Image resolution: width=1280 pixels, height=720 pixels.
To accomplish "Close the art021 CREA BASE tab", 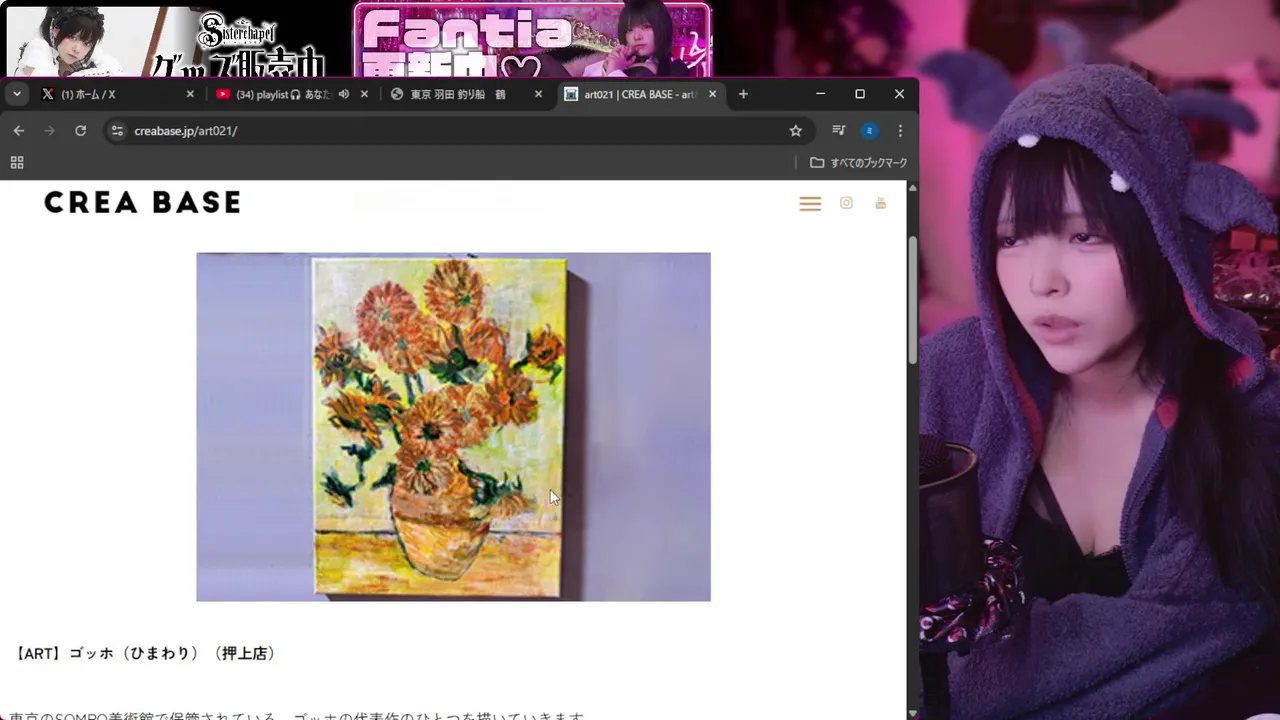I will [x=712, y=94].
